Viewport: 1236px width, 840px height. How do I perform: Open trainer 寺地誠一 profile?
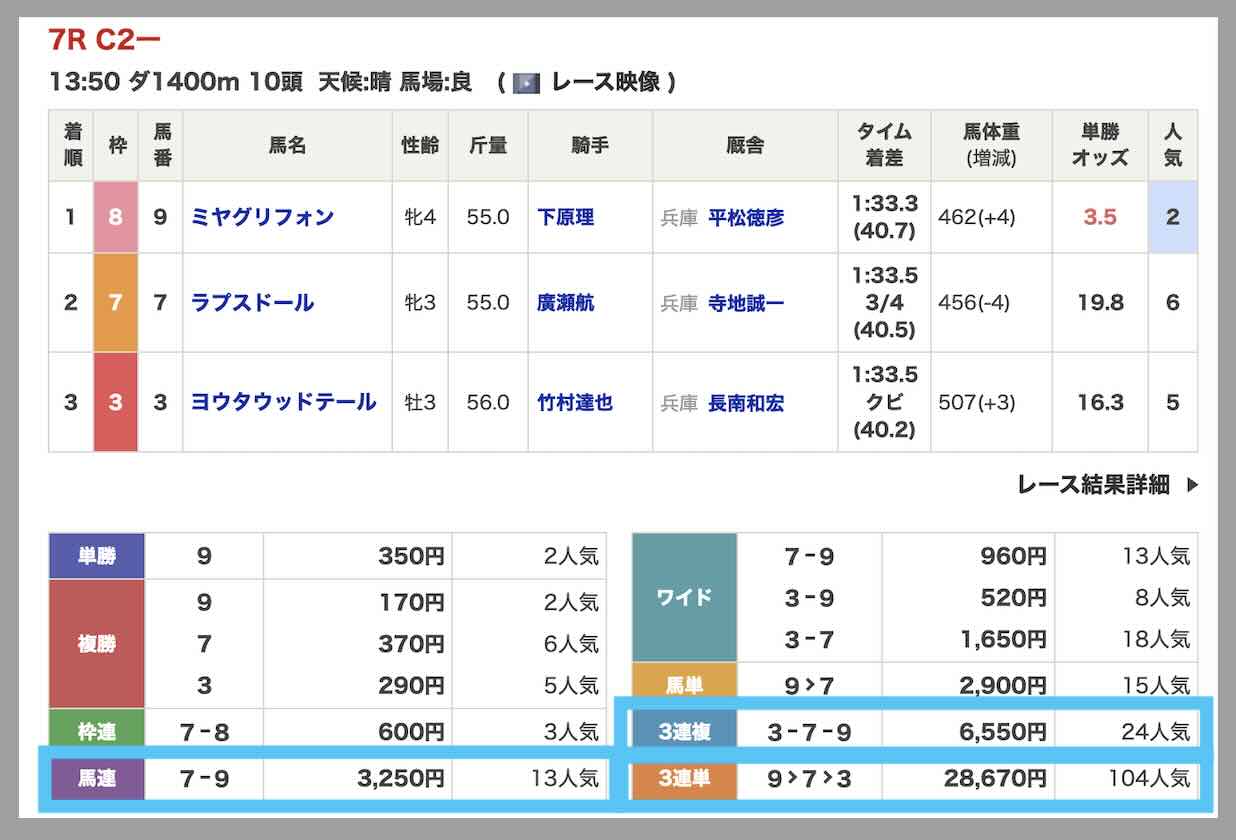(x=746, y=303)
